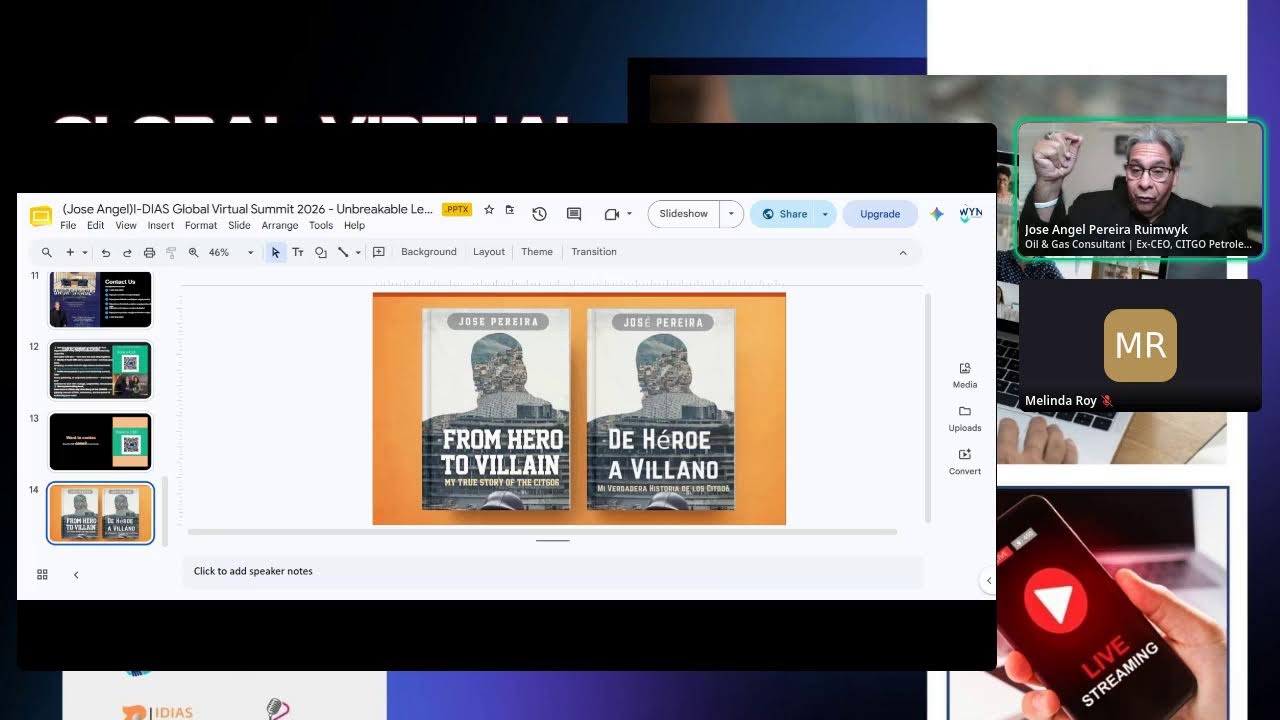Start the Slideshow
Screen dimensions: 1280x720
[x=684, y=214]
